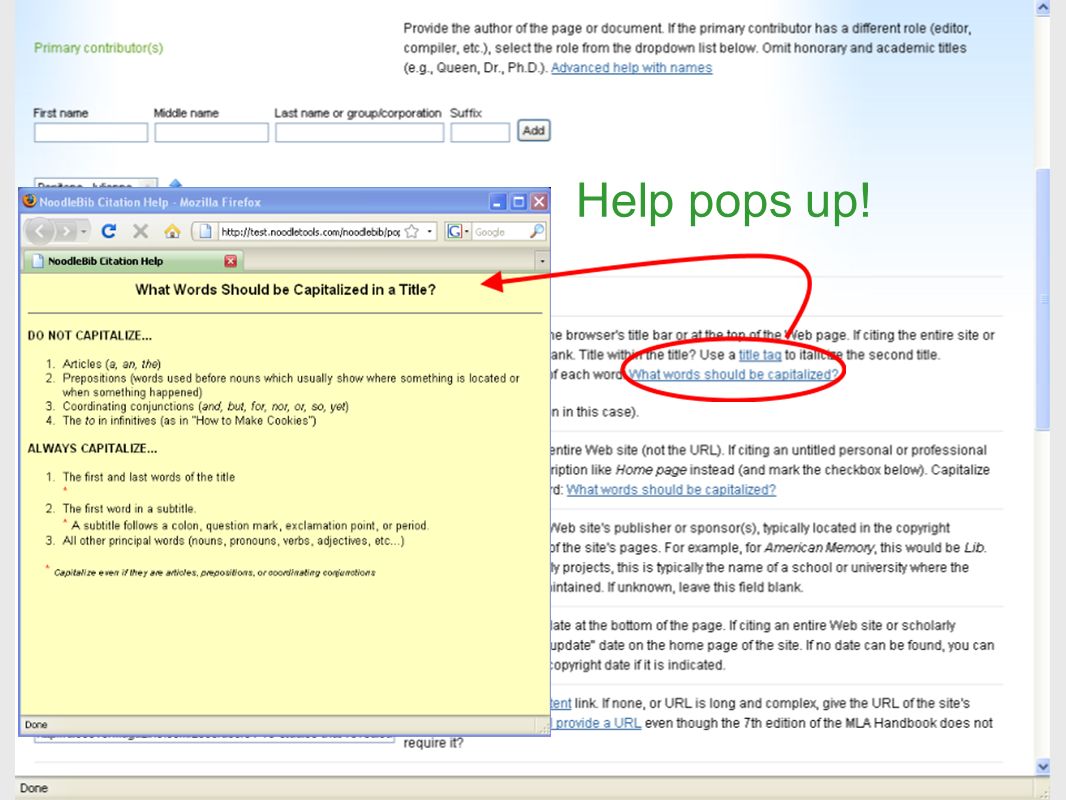Viewport: 1066px width, 800px height.
Task: Click the Forward arrow in Firefox popup
Action: 65,232
